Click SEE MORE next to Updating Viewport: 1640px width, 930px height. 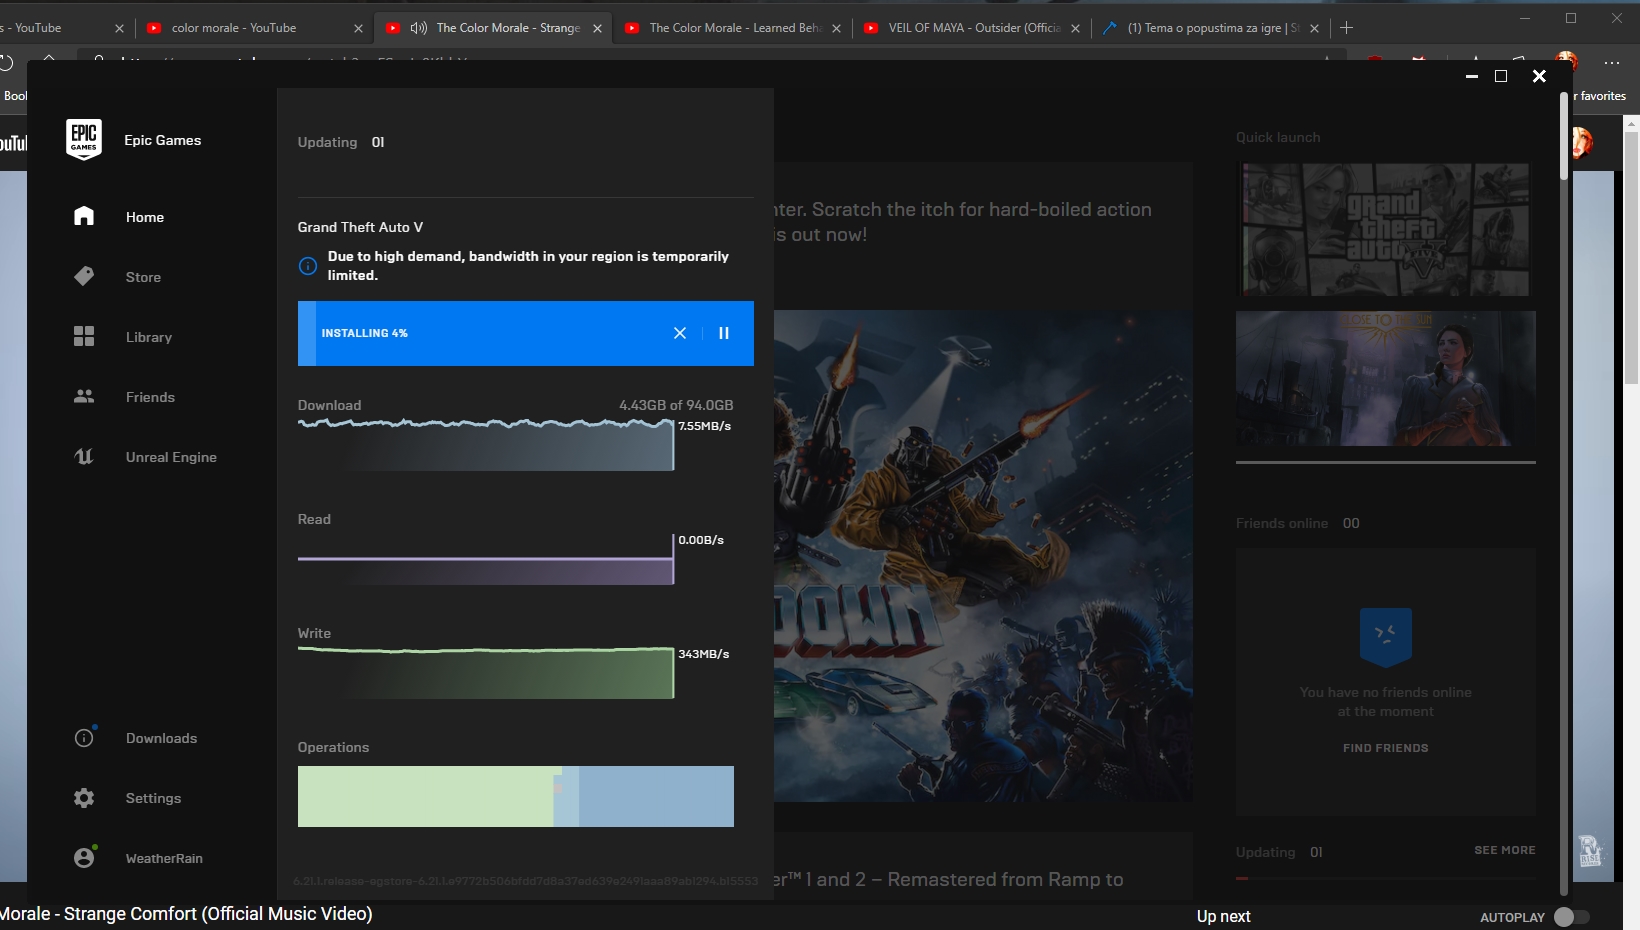pyautogui.click(x=1505, y=850)
